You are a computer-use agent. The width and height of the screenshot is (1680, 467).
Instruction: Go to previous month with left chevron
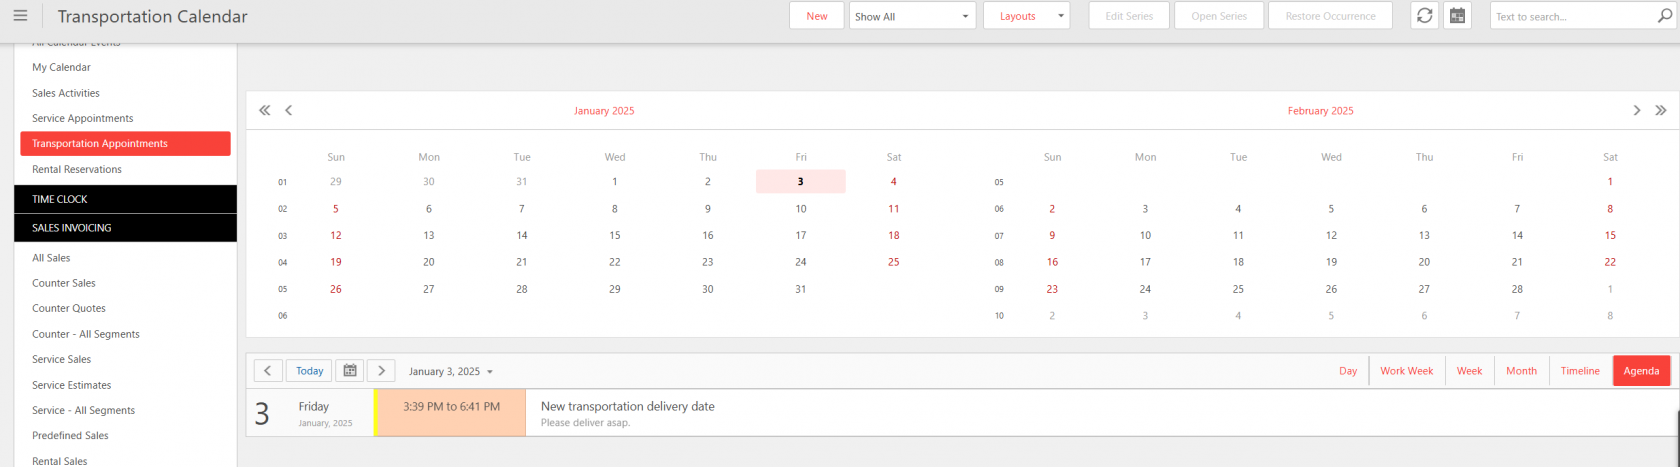pyautogui.click(x=288, y=110)
